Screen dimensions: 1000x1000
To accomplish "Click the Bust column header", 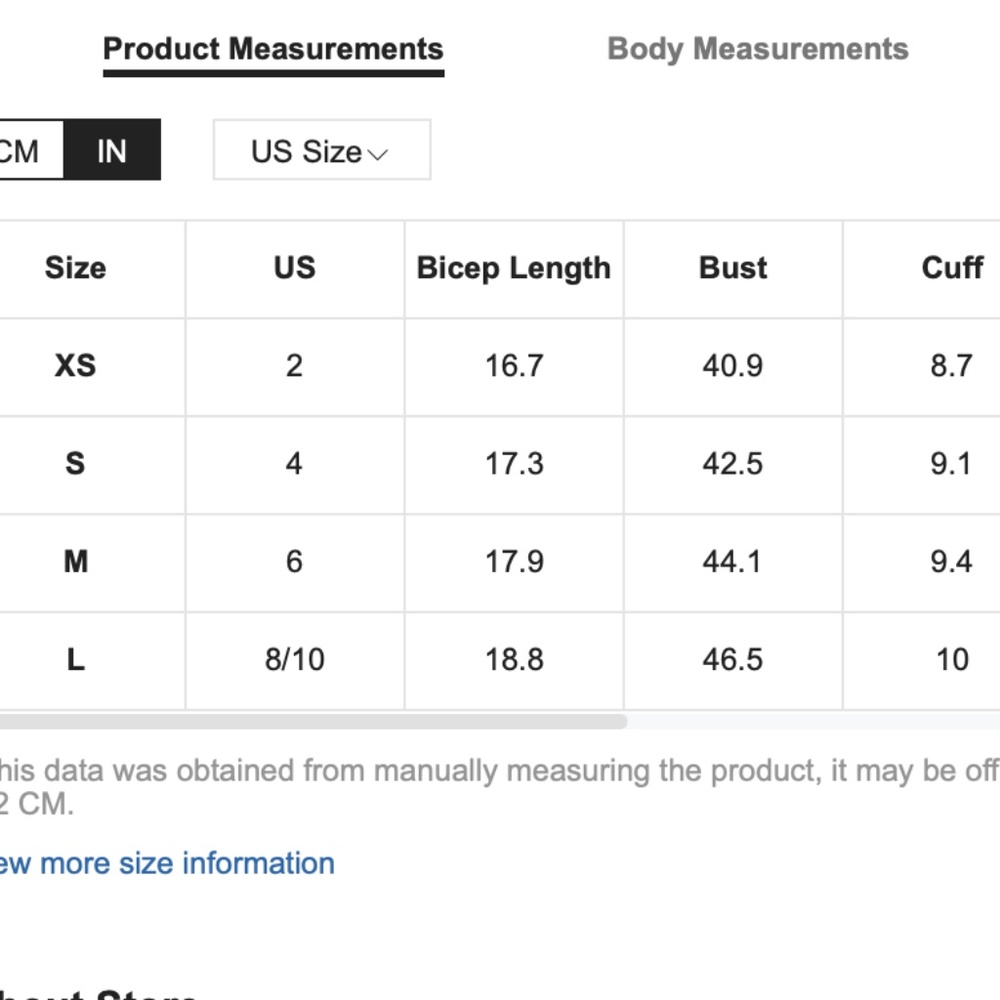I will tap(733, 268).
